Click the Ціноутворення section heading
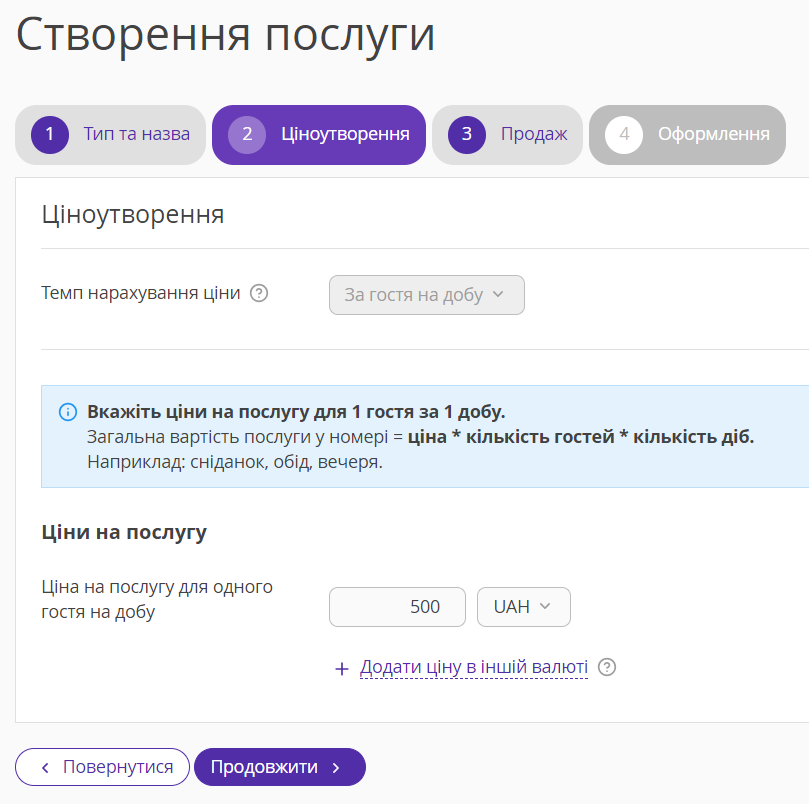 point(133,215)
